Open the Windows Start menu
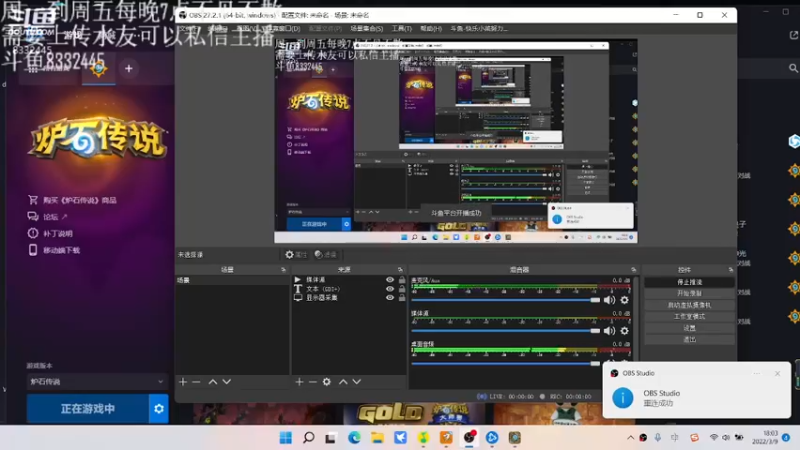The width and height of the screenshot is (800, 450). tap(286, 437)
